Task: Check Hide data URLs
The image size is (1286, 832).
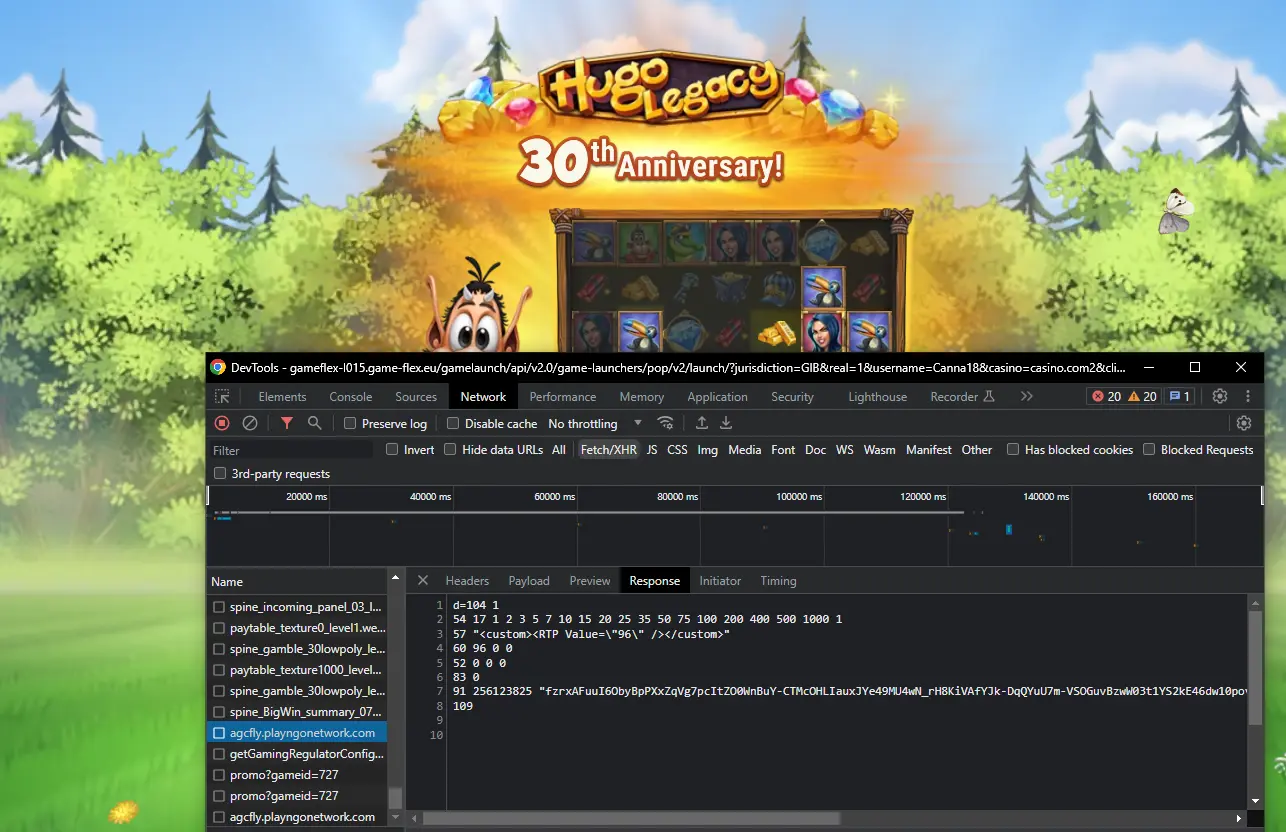Action: click(x=450, y=450)
